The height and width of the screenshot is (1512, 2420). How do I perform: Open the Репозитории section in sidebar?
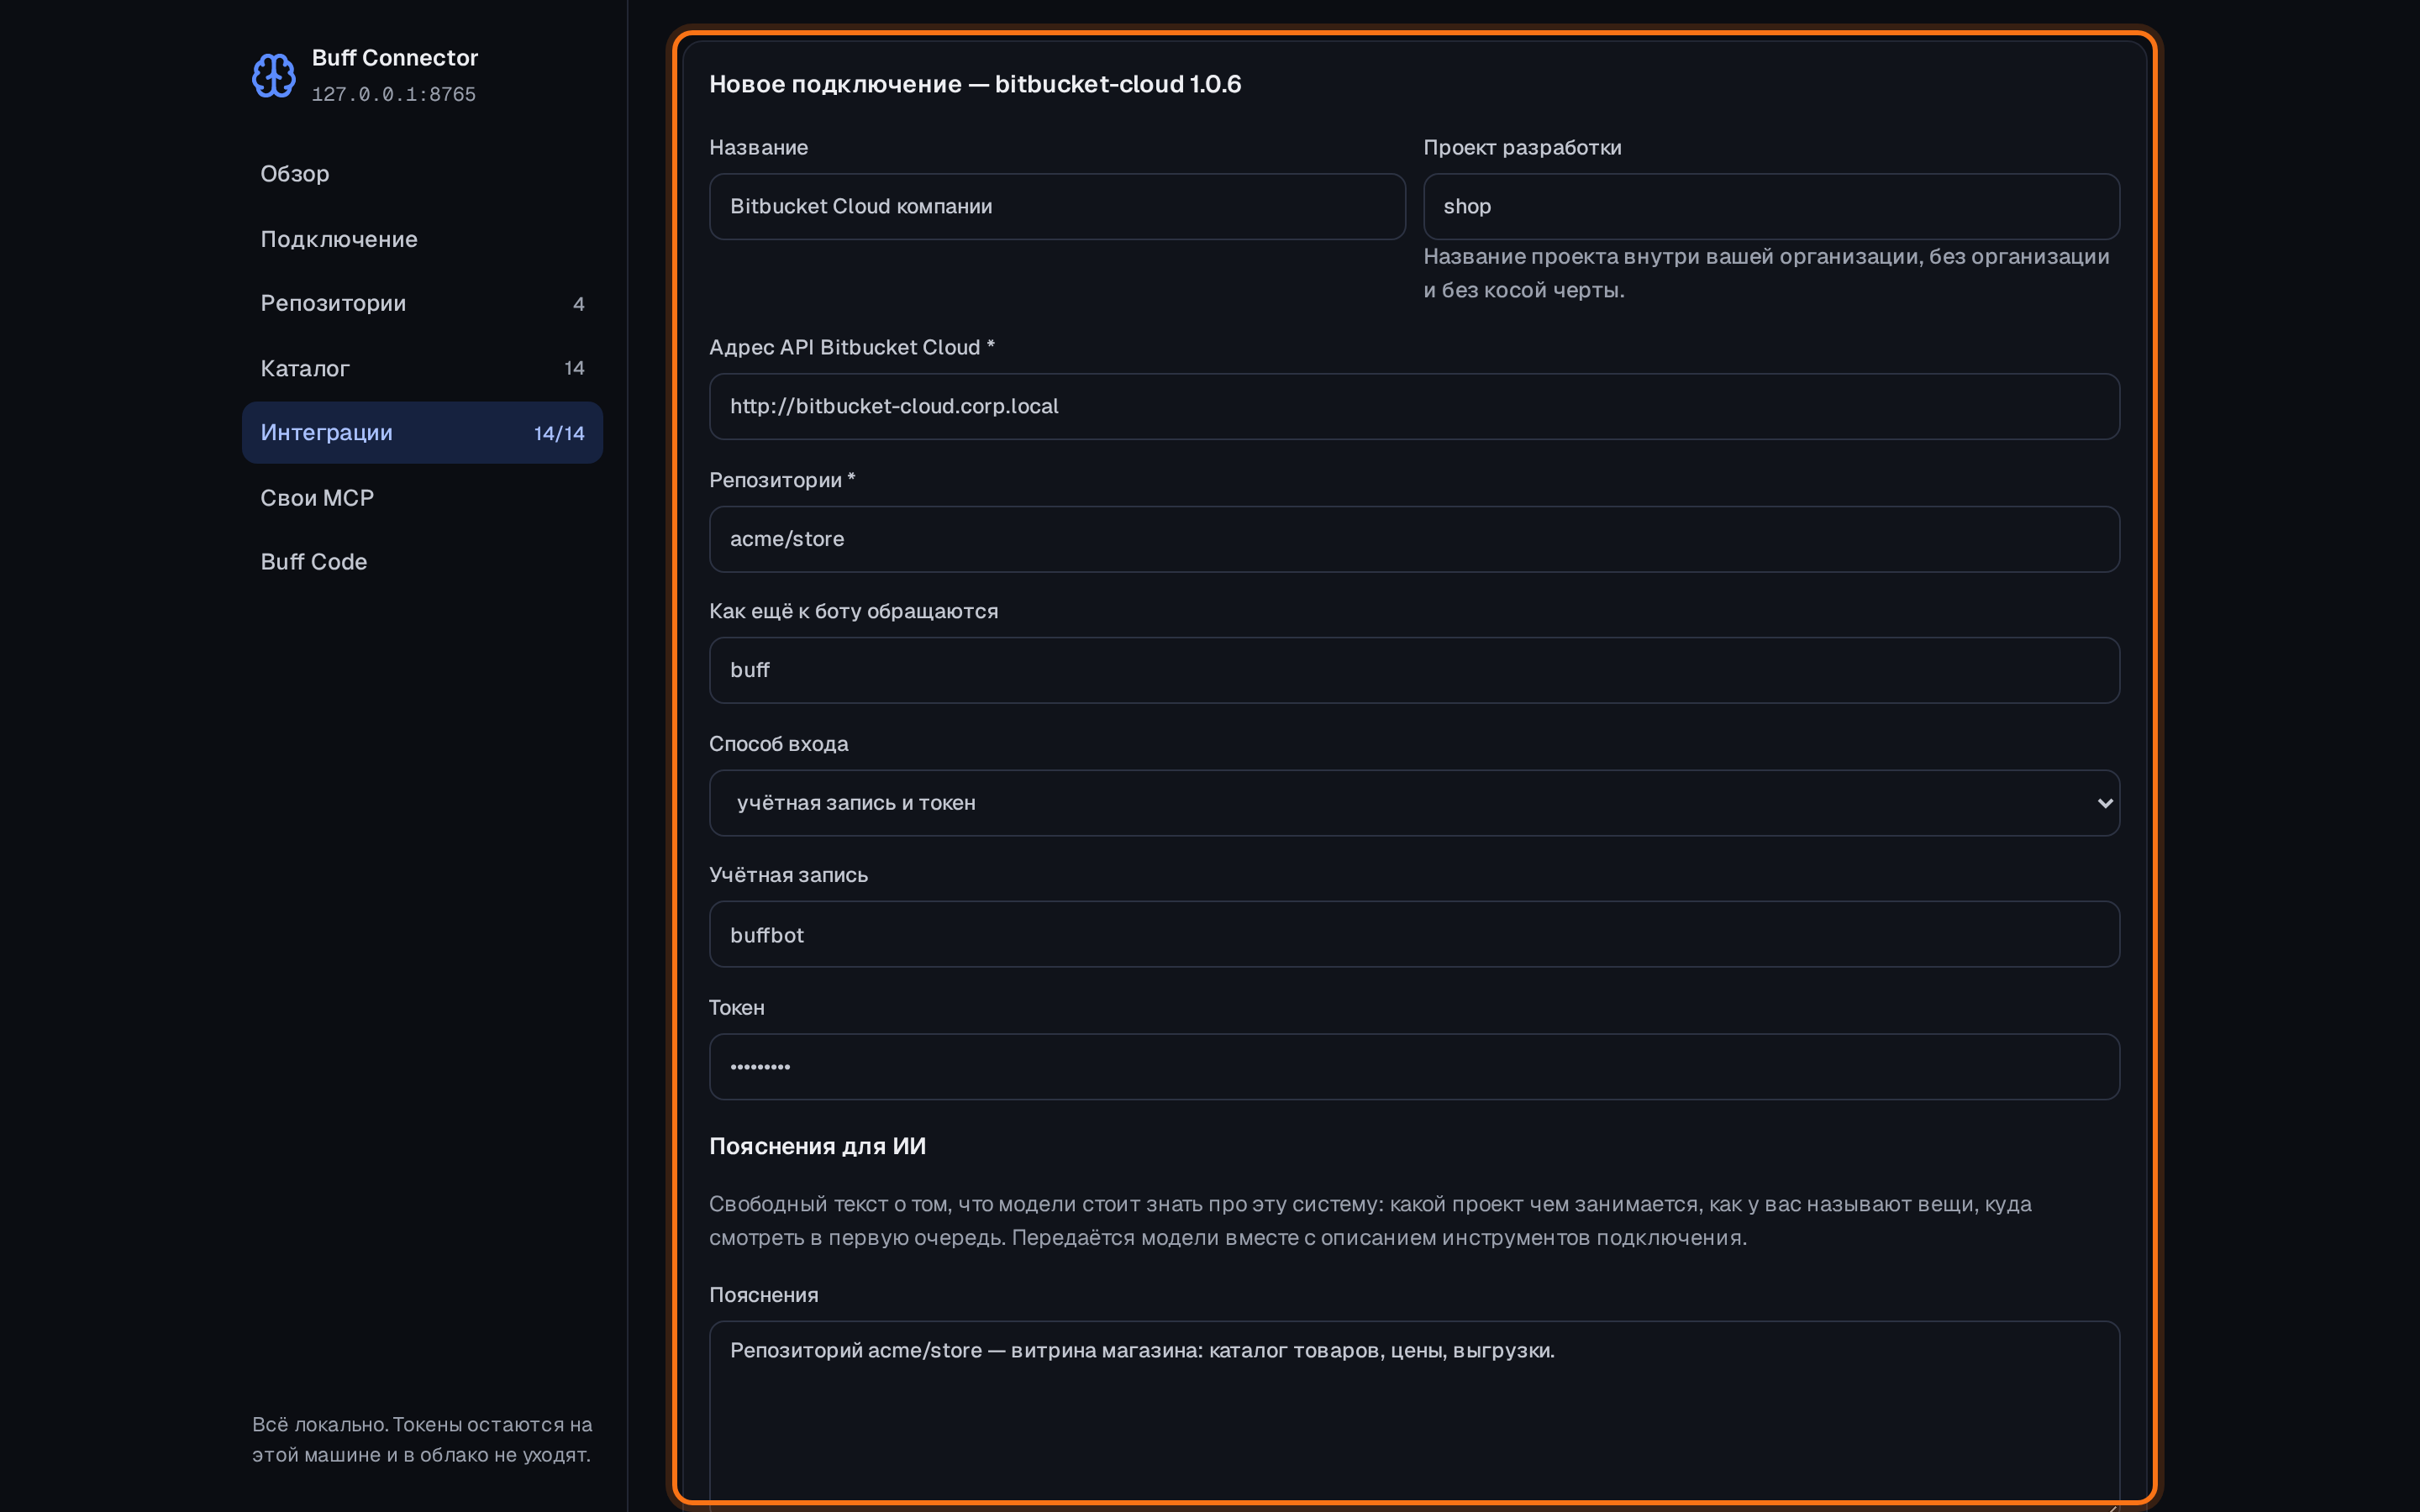pyautogui.click(x=422, y=303)
